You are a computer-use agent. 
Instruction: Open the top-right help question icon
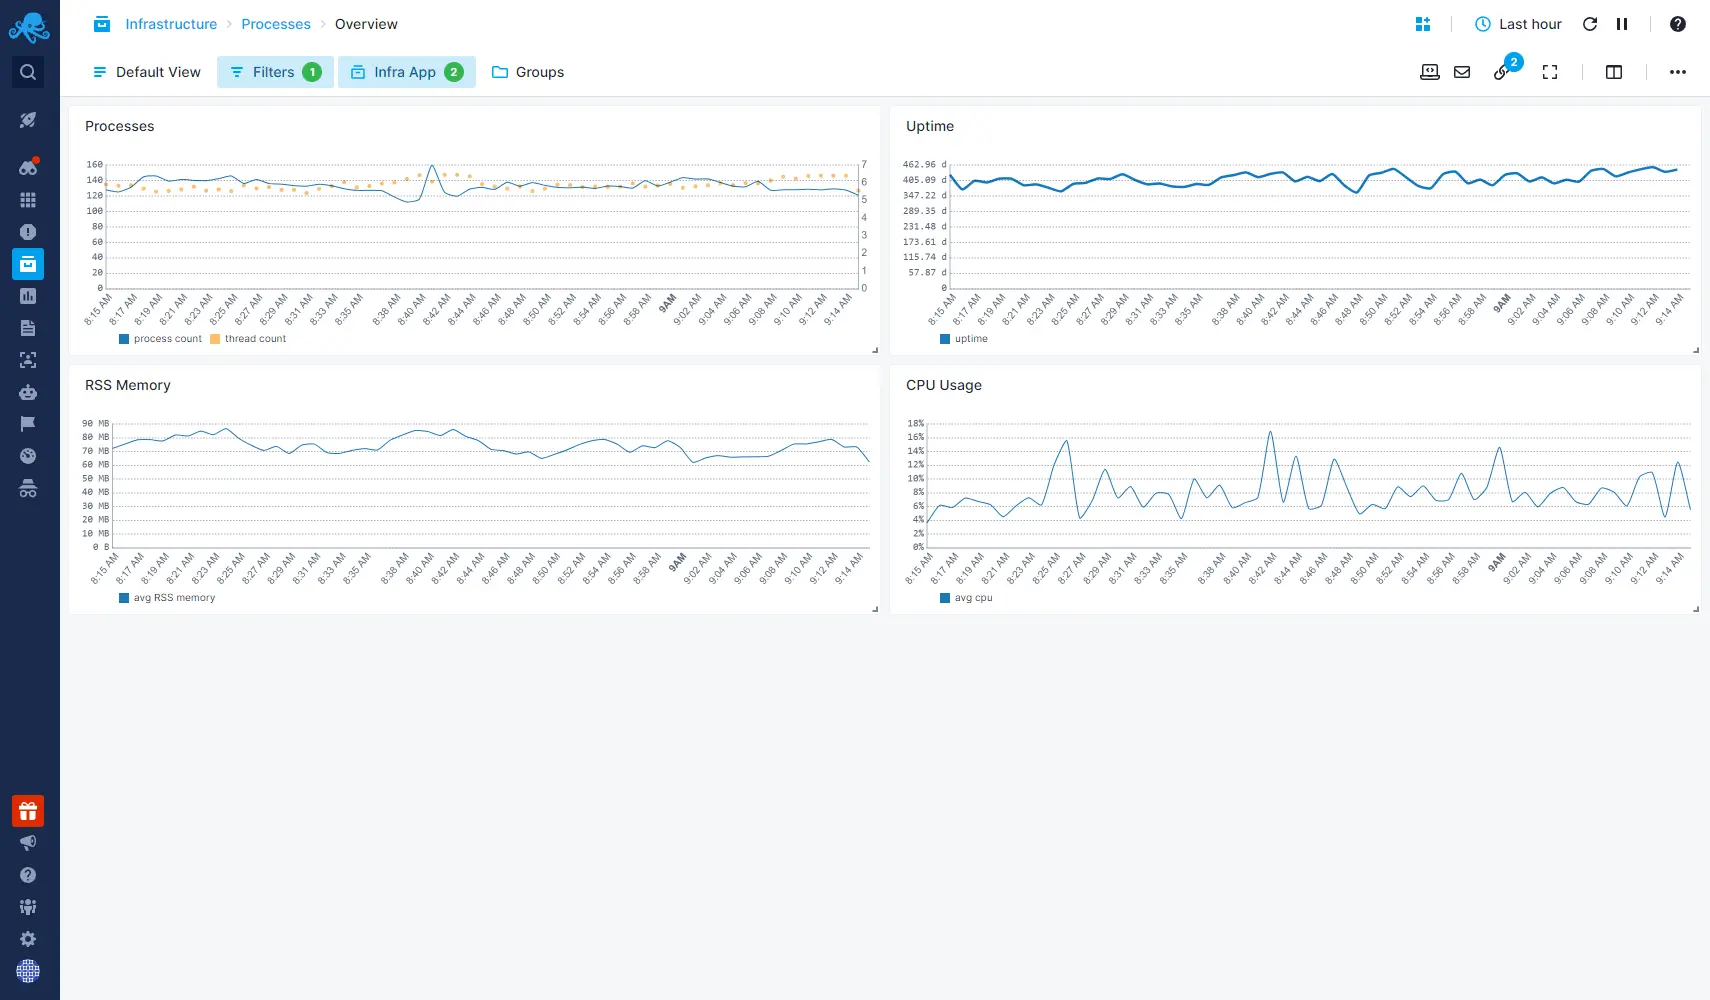[x=1678, y=24]
